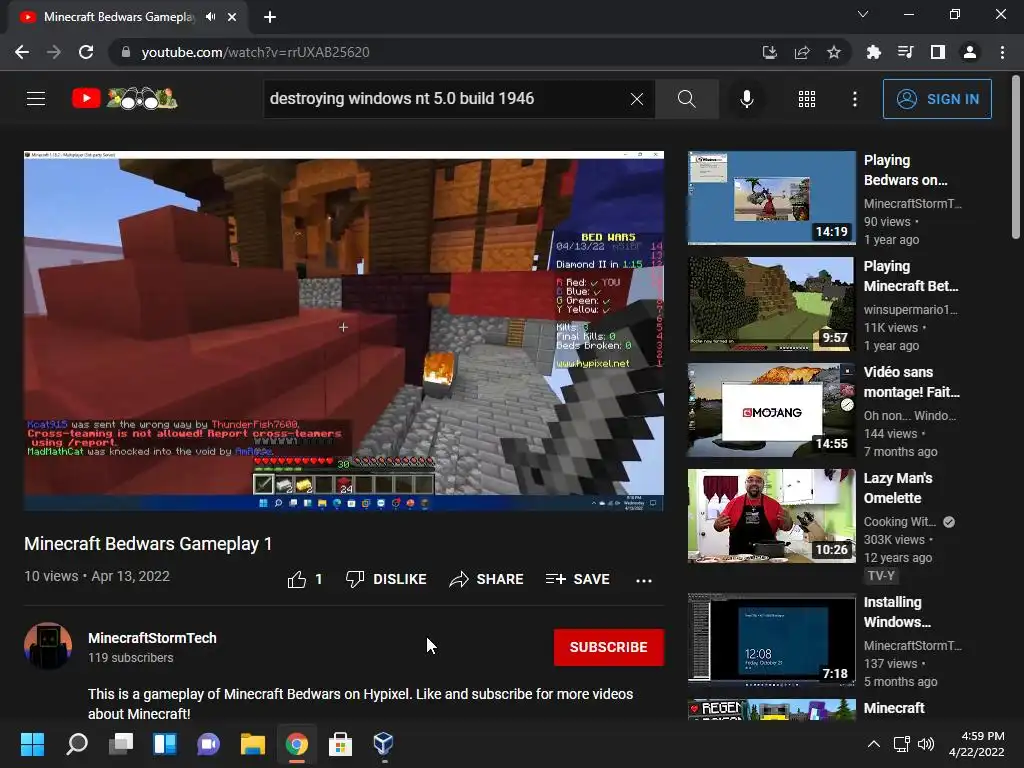Show hidden tray icons chevron
The width and height of the screenshot is (1024, 768).
[874, 744]
